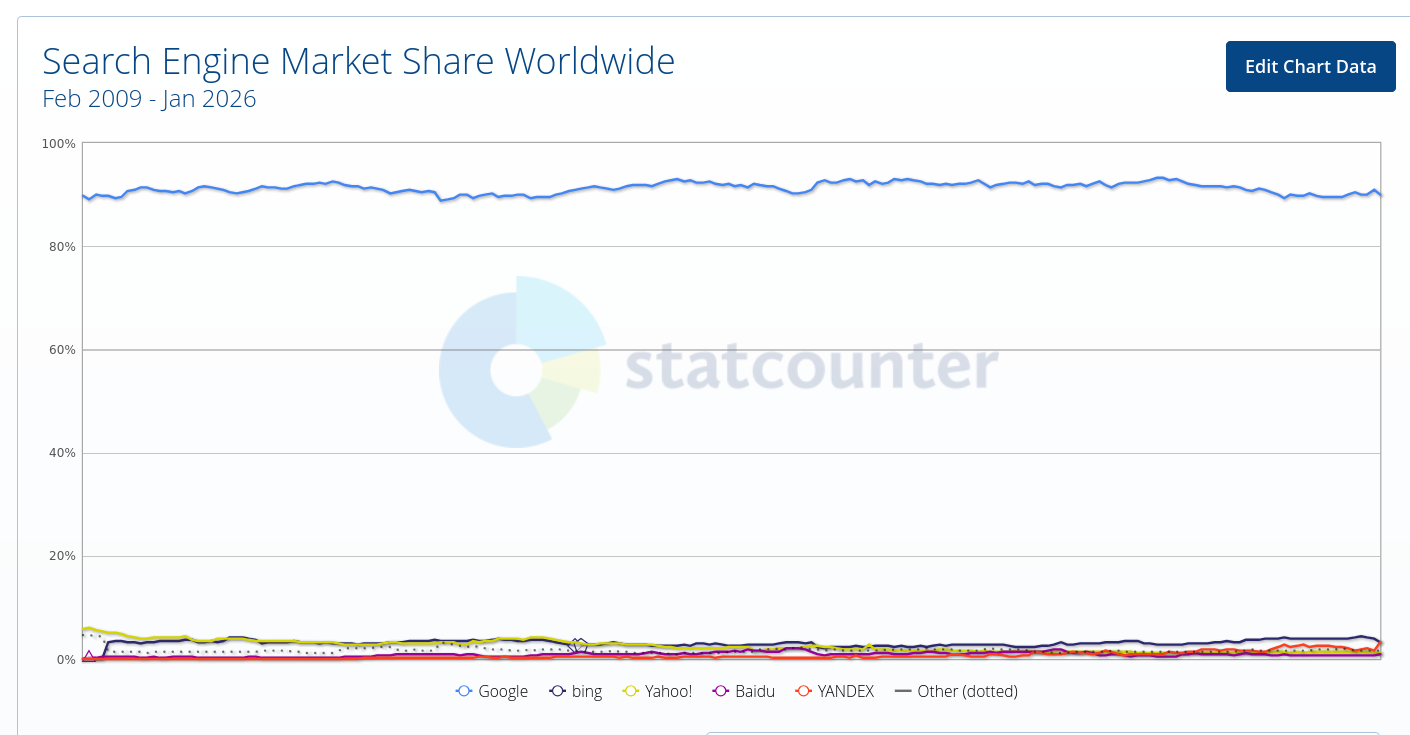The height and width of the screenshot is (735, 1410).
Task: Click the 20% y-axis label
Action: click(60, 556)
